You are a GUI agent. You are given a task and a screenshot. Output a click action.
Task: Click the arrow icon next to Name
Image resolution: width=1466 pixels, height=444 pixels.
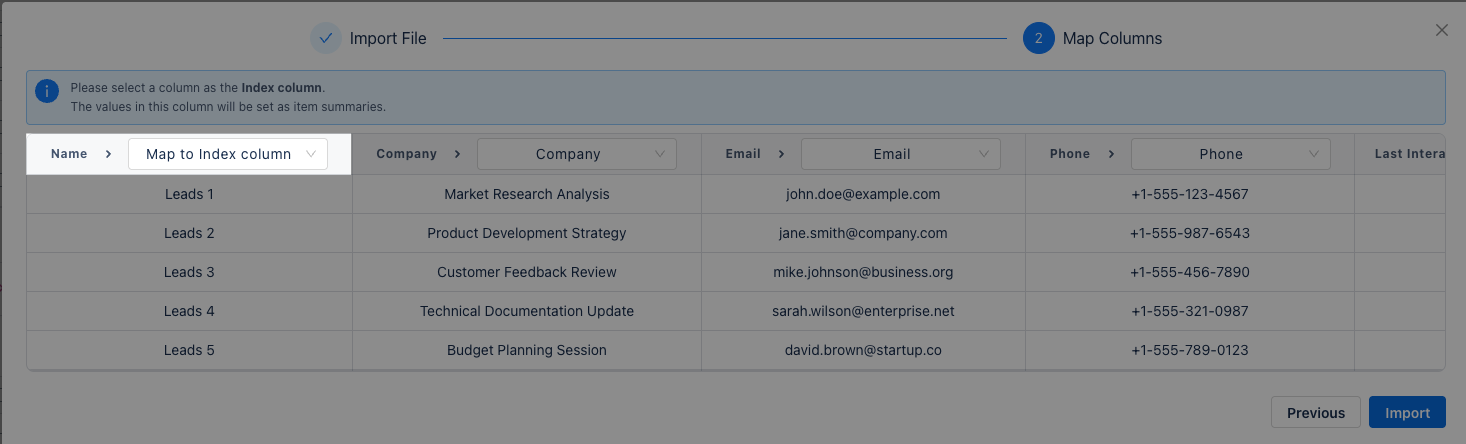coord(109,154)
